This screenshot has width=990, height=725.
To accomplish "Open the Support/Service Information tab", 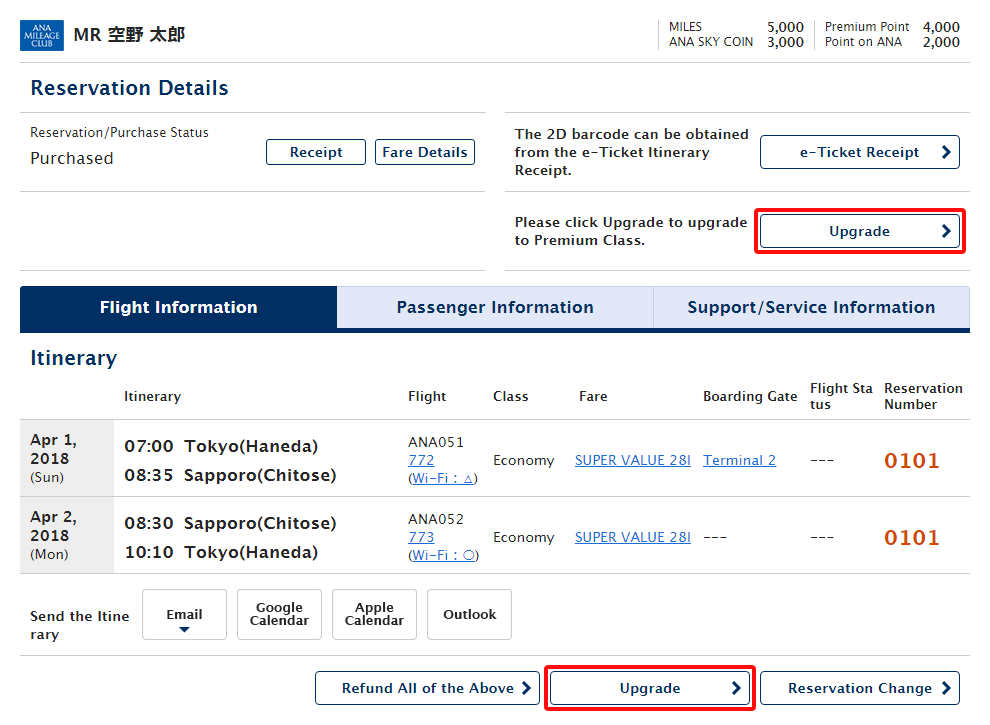I will coord(811,308).
